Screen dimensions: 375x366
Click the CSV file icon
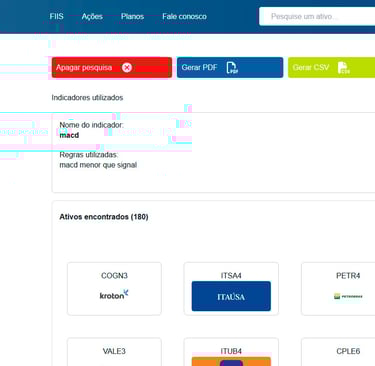coord(343,68)
